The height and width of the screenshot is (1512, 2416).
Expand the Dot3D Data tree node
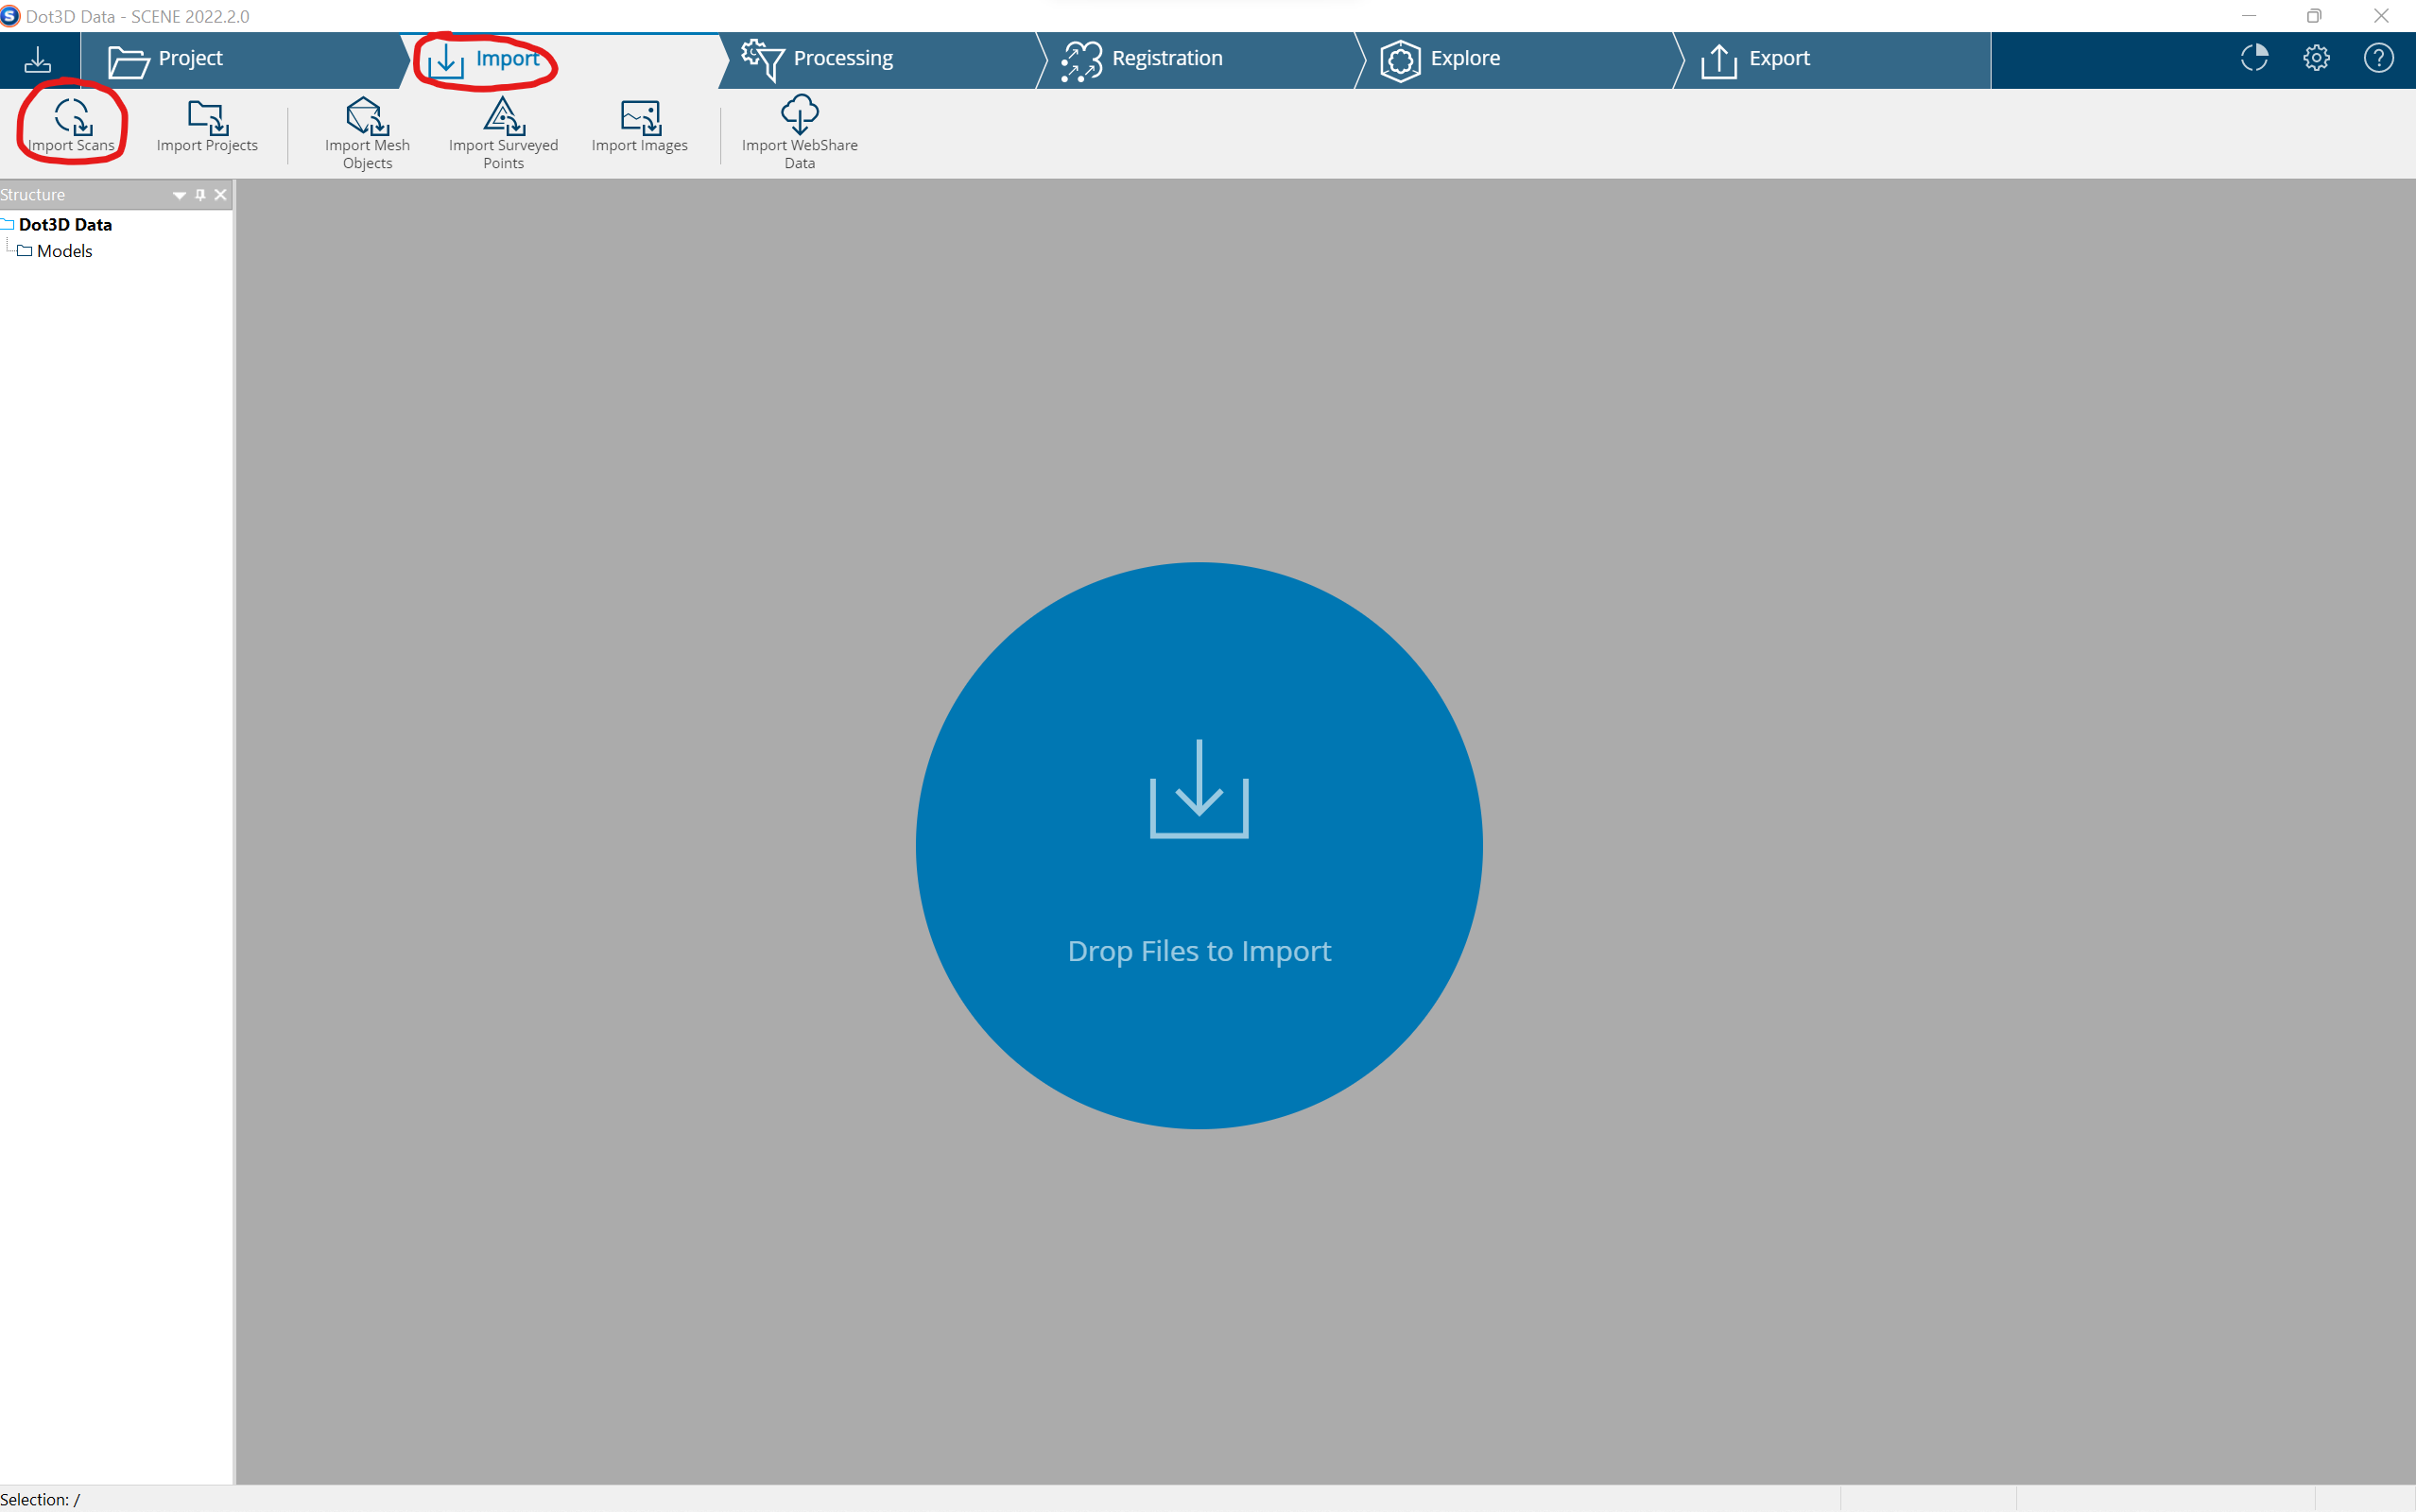(x=7, y=224)
